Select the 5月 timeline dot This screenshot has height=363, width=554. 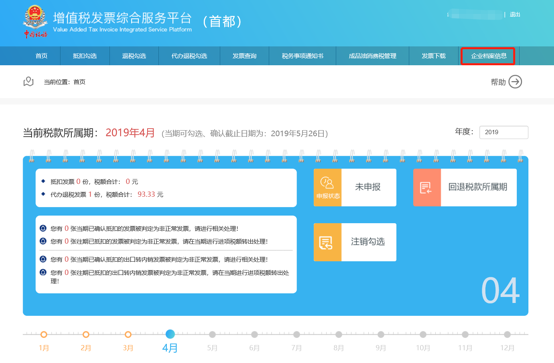click(x=212, y=334)
